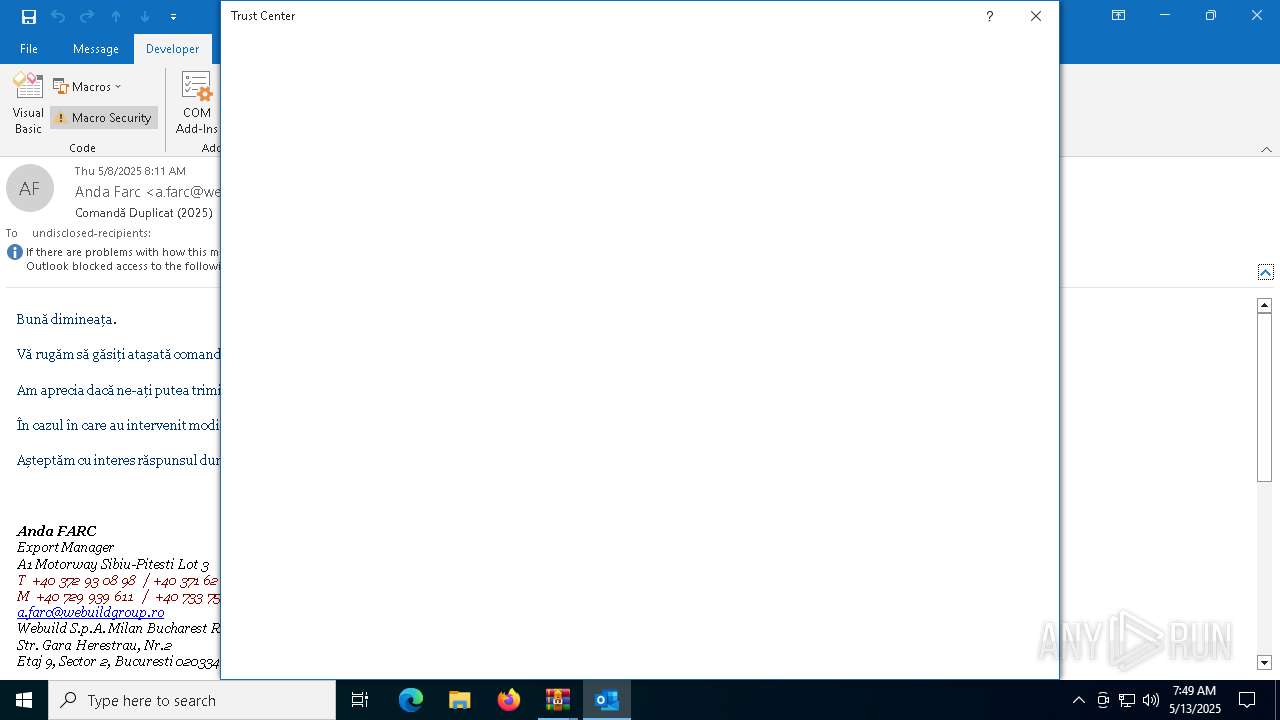The width and height of the screenshot is (1280, 720).
Task: Click the message body scrollbar down arrow
Action: pyautogui.click(x=1264, y=662)
